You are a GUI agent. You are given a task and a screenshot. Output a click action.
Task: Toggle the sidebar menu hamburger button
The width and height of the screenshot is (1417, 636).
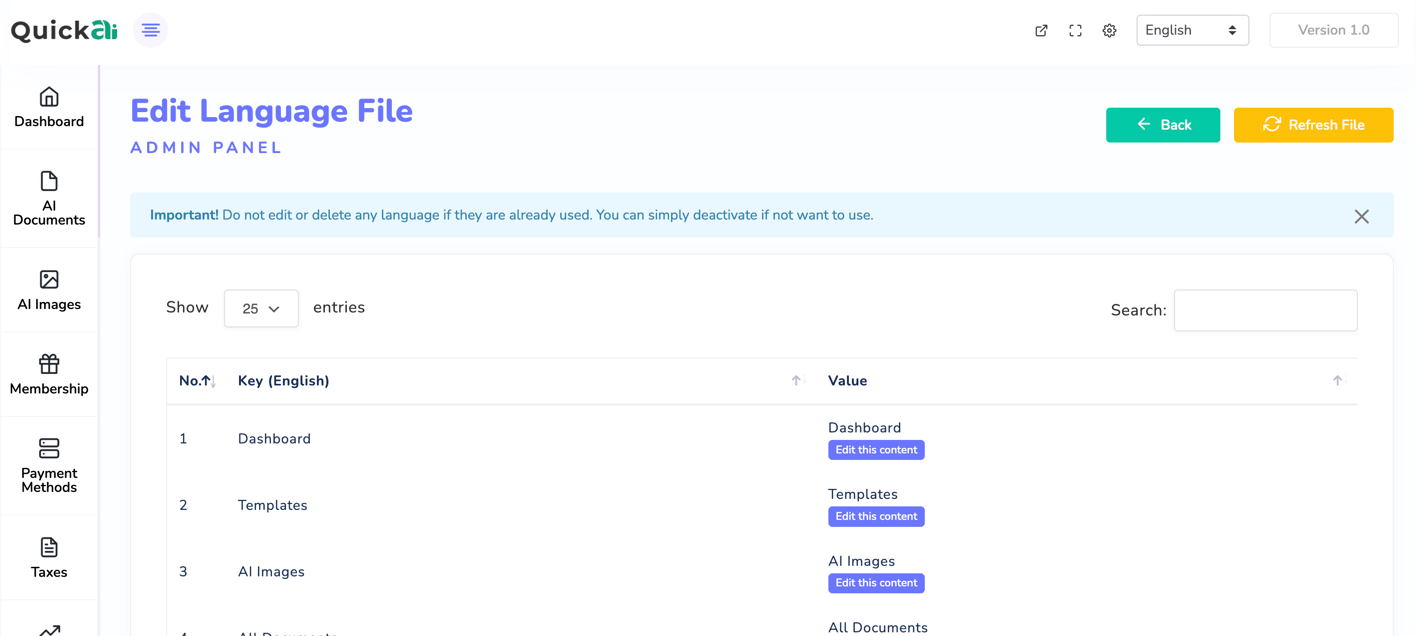[x=151, y=31]
